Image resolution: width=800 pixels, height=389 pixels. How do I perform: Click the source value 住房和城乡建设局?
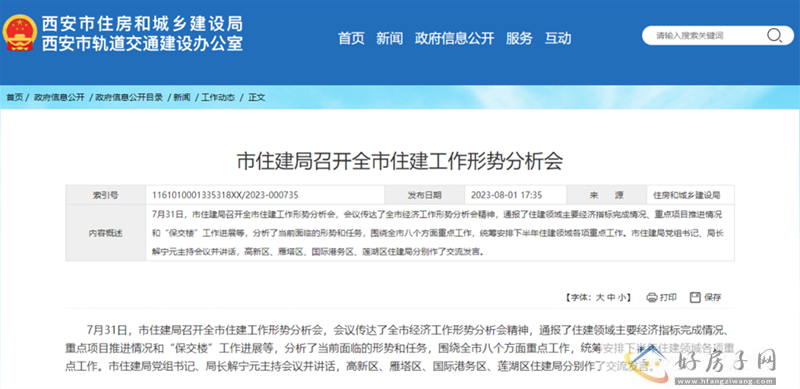coord(686,195)
